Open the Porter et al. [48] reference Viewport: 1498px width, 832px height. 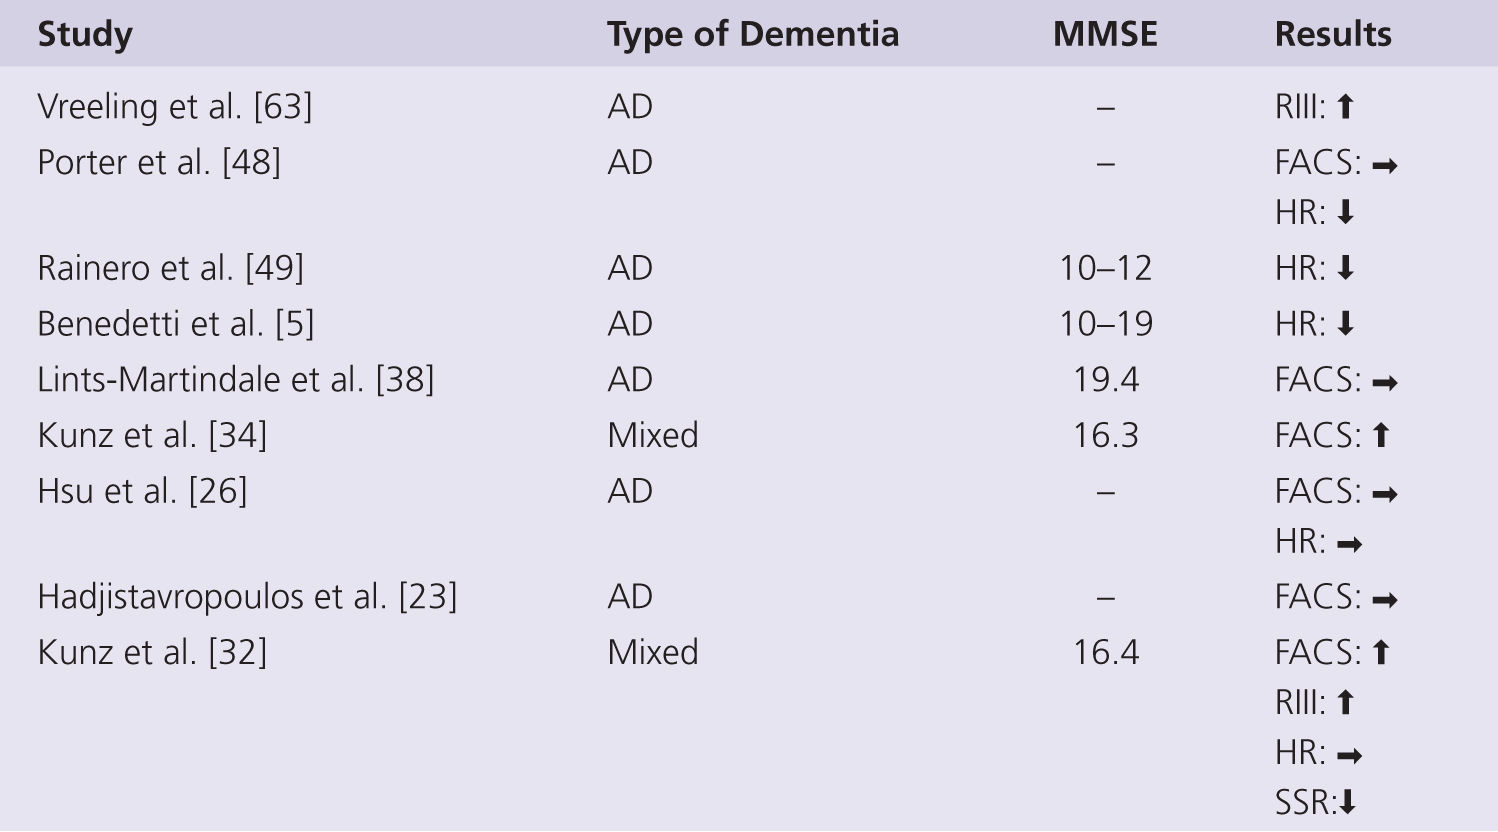click(159, 163)
